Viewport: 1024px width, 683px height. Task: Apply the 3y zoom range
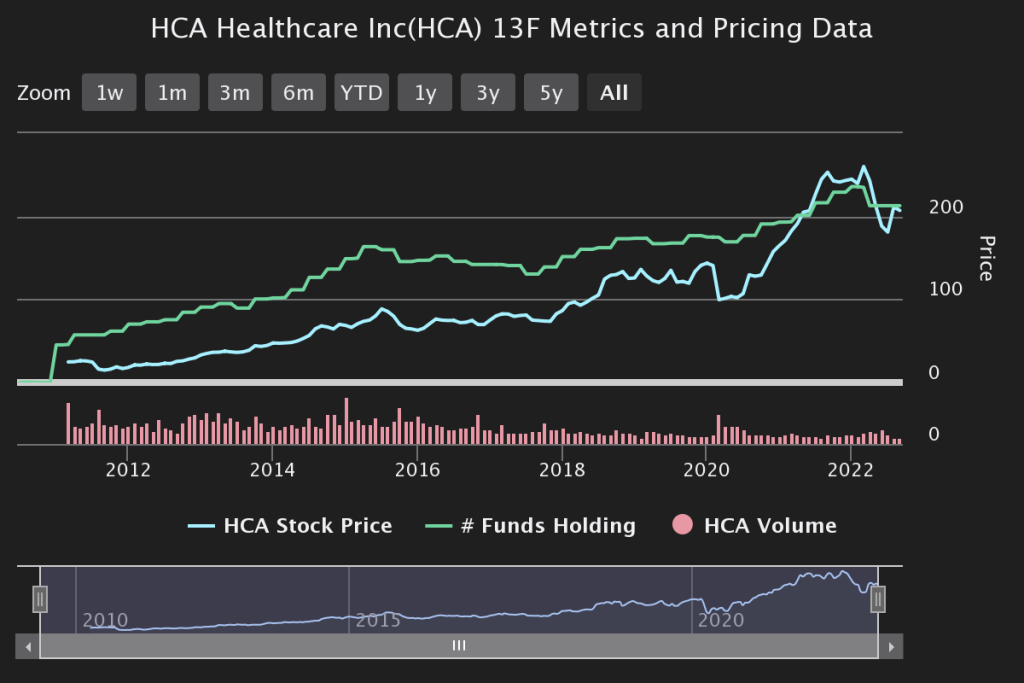(488, 93)
